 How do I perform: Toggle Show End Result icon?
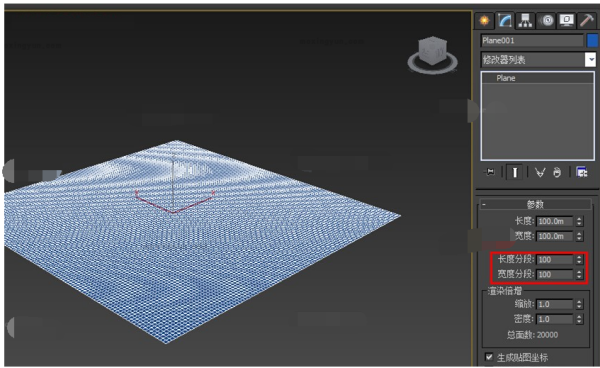point(515,172)
